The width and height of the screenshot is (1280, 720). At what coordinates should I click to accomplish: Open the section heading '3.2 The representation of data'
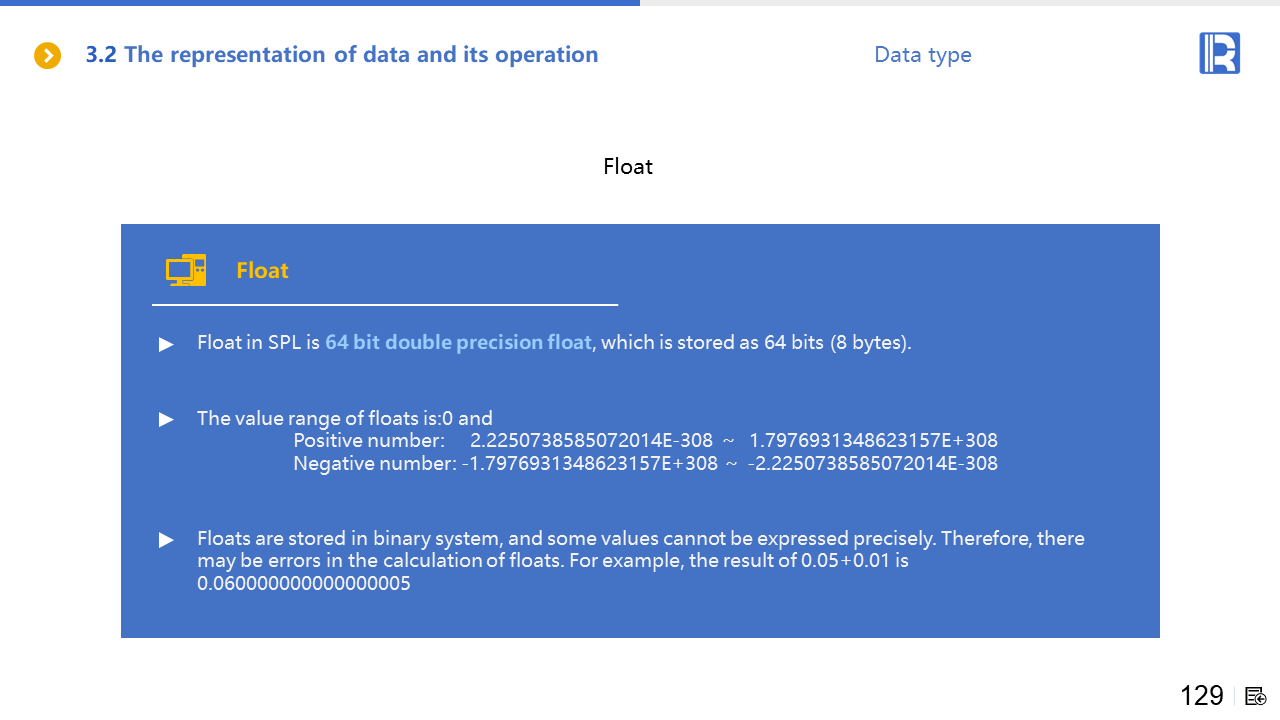[342, 55]
